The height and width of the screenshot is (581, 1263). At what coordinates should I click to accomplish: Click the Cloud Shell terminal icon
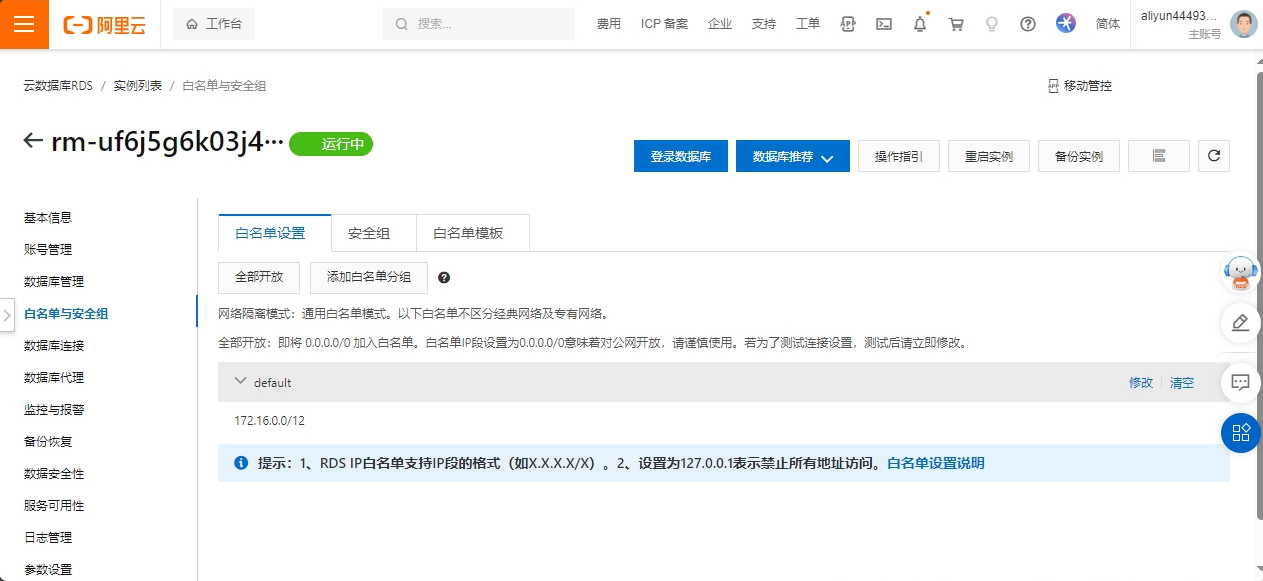(883, 24)
